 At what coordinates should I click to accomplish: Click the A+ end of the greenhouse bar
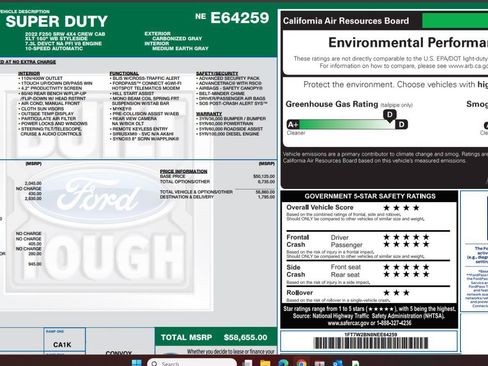pyautogui.click(x=293, y=125)
